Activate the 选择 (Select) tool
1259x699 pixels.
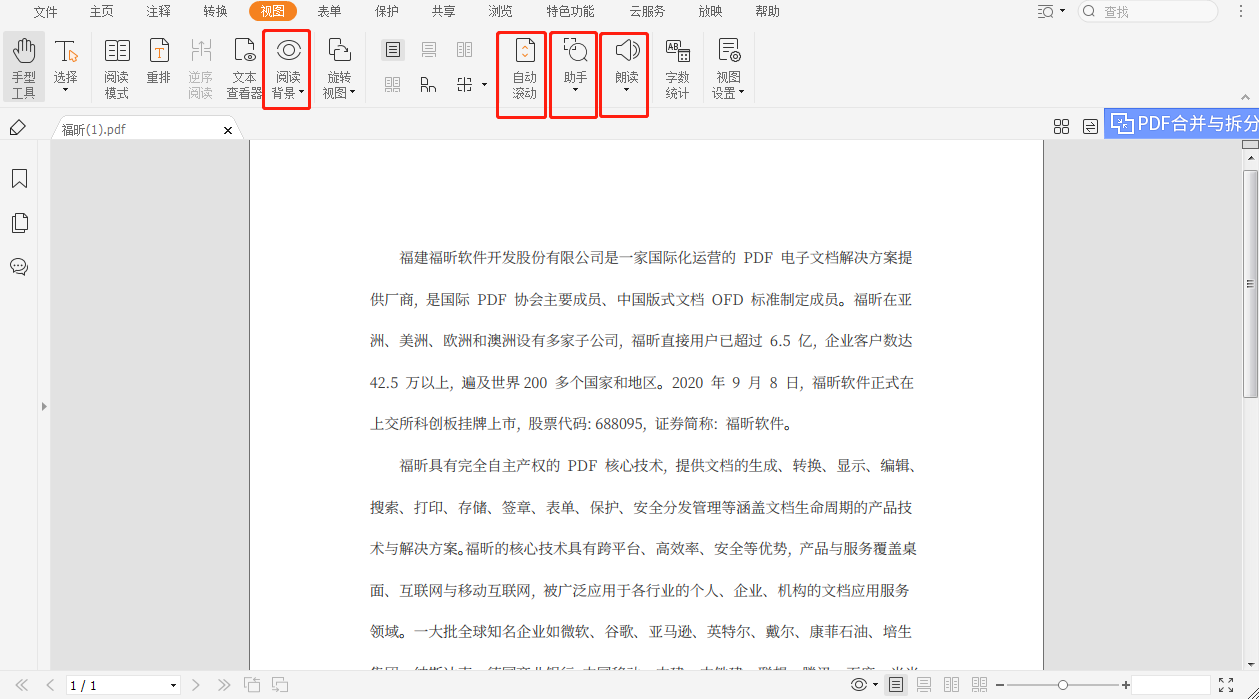pos(65,62)
